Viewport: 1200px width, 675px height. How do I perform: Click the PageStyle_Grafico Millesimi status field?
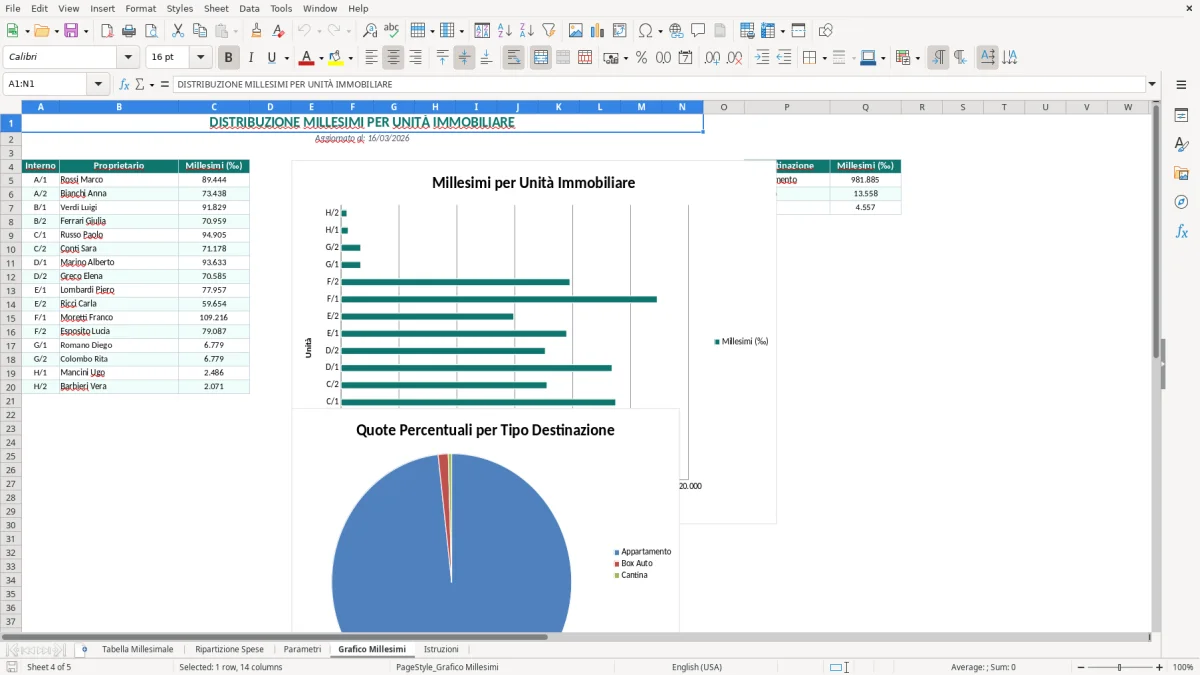click(447, 667)
